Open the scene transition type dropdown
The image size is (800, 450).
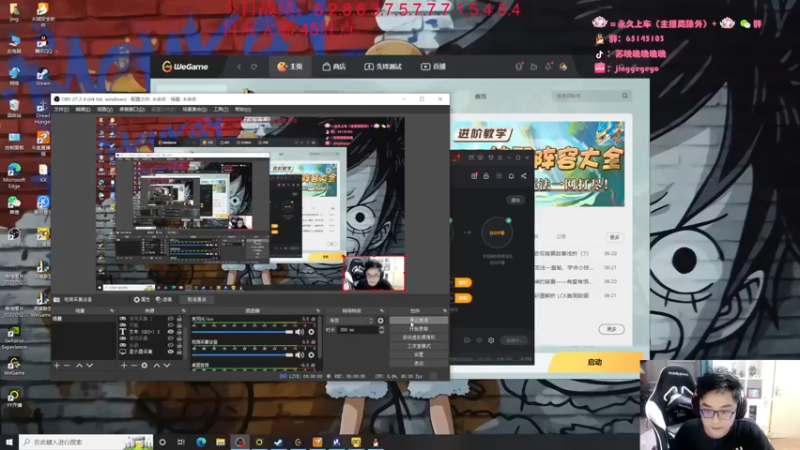point(351,321)
